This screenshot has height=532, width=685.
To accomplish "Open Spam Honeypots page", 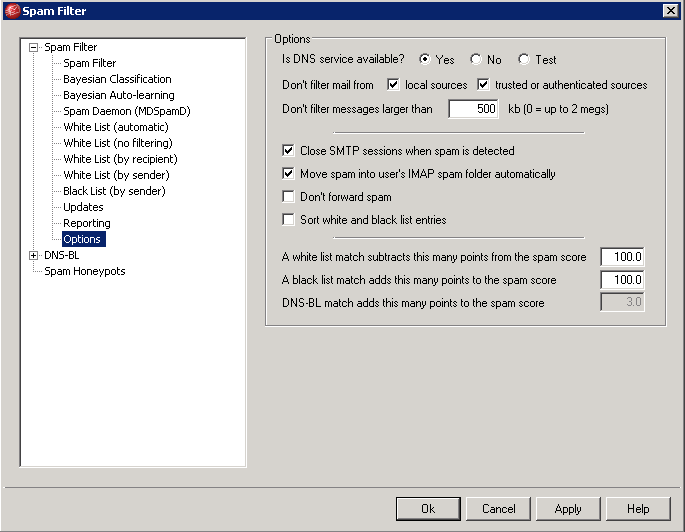I will point(85,271).
